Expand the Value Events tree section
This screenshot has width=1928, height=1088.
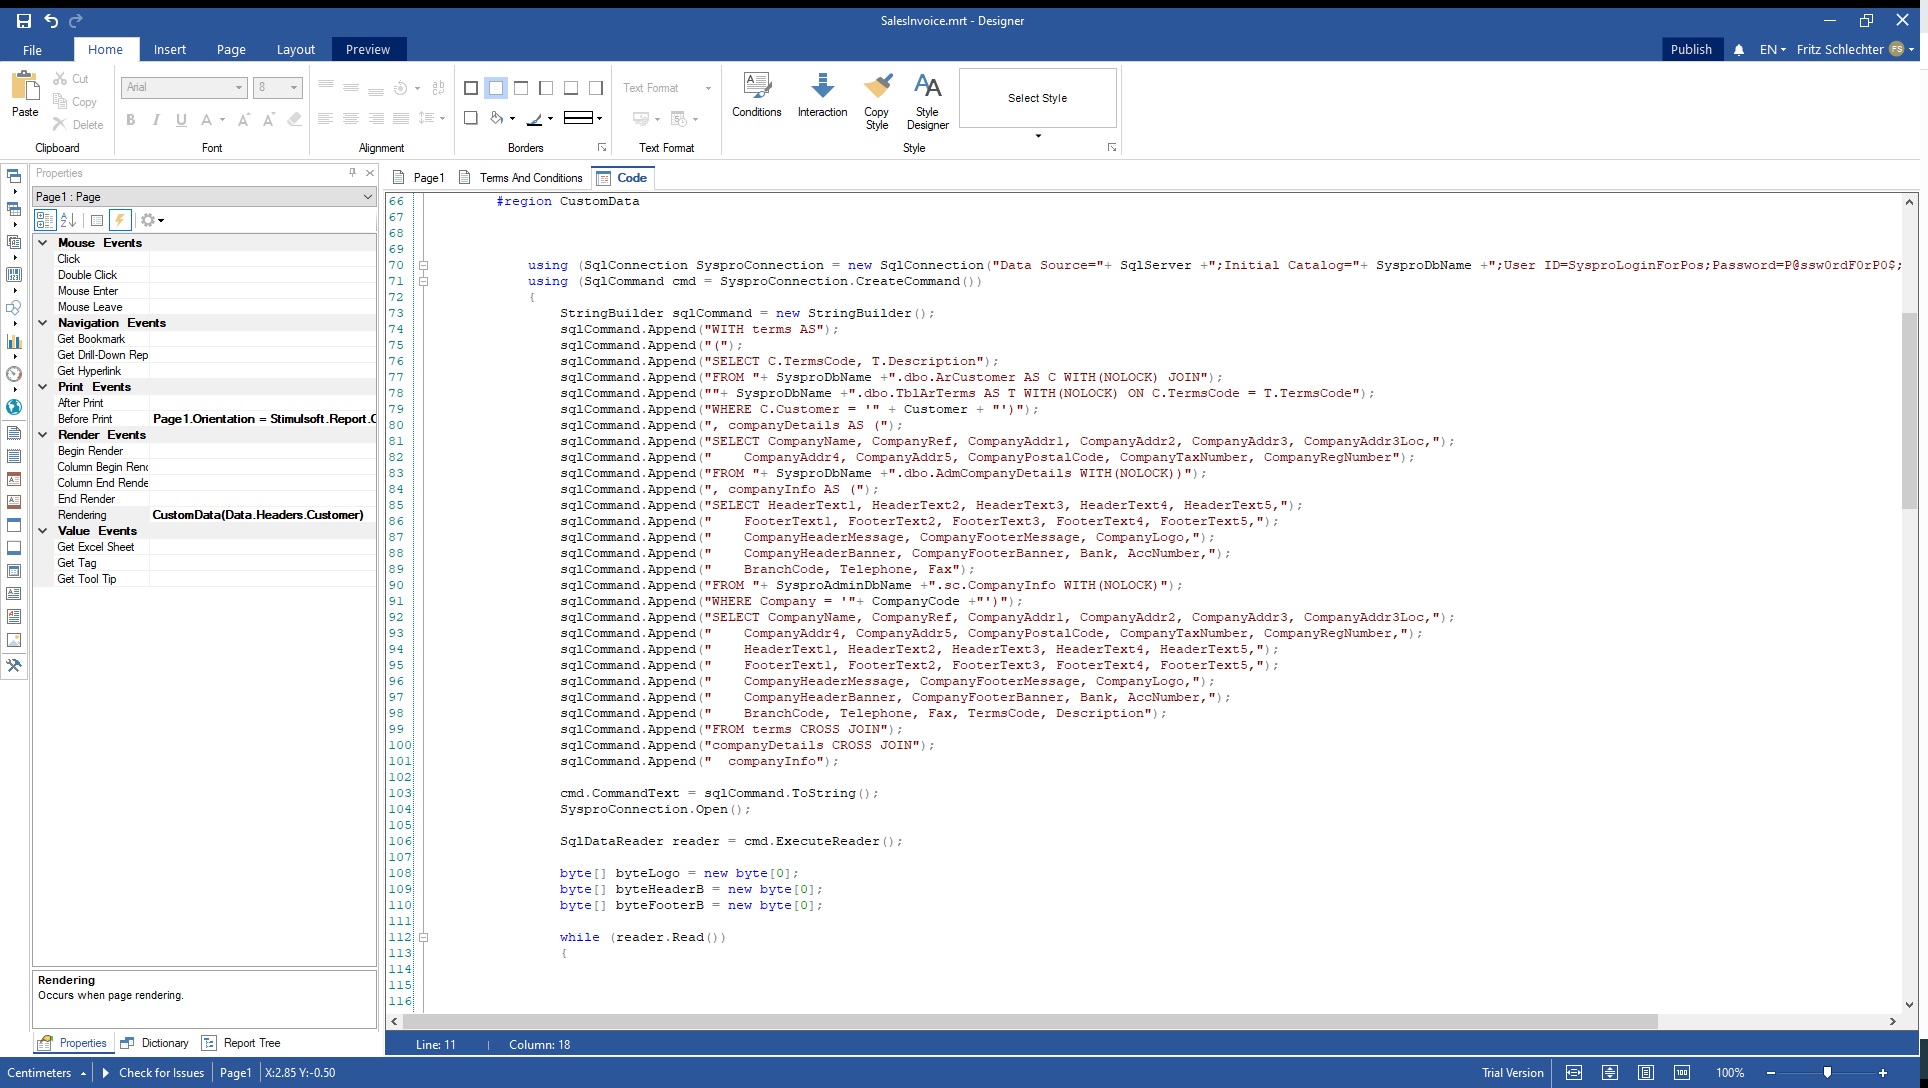42,531
